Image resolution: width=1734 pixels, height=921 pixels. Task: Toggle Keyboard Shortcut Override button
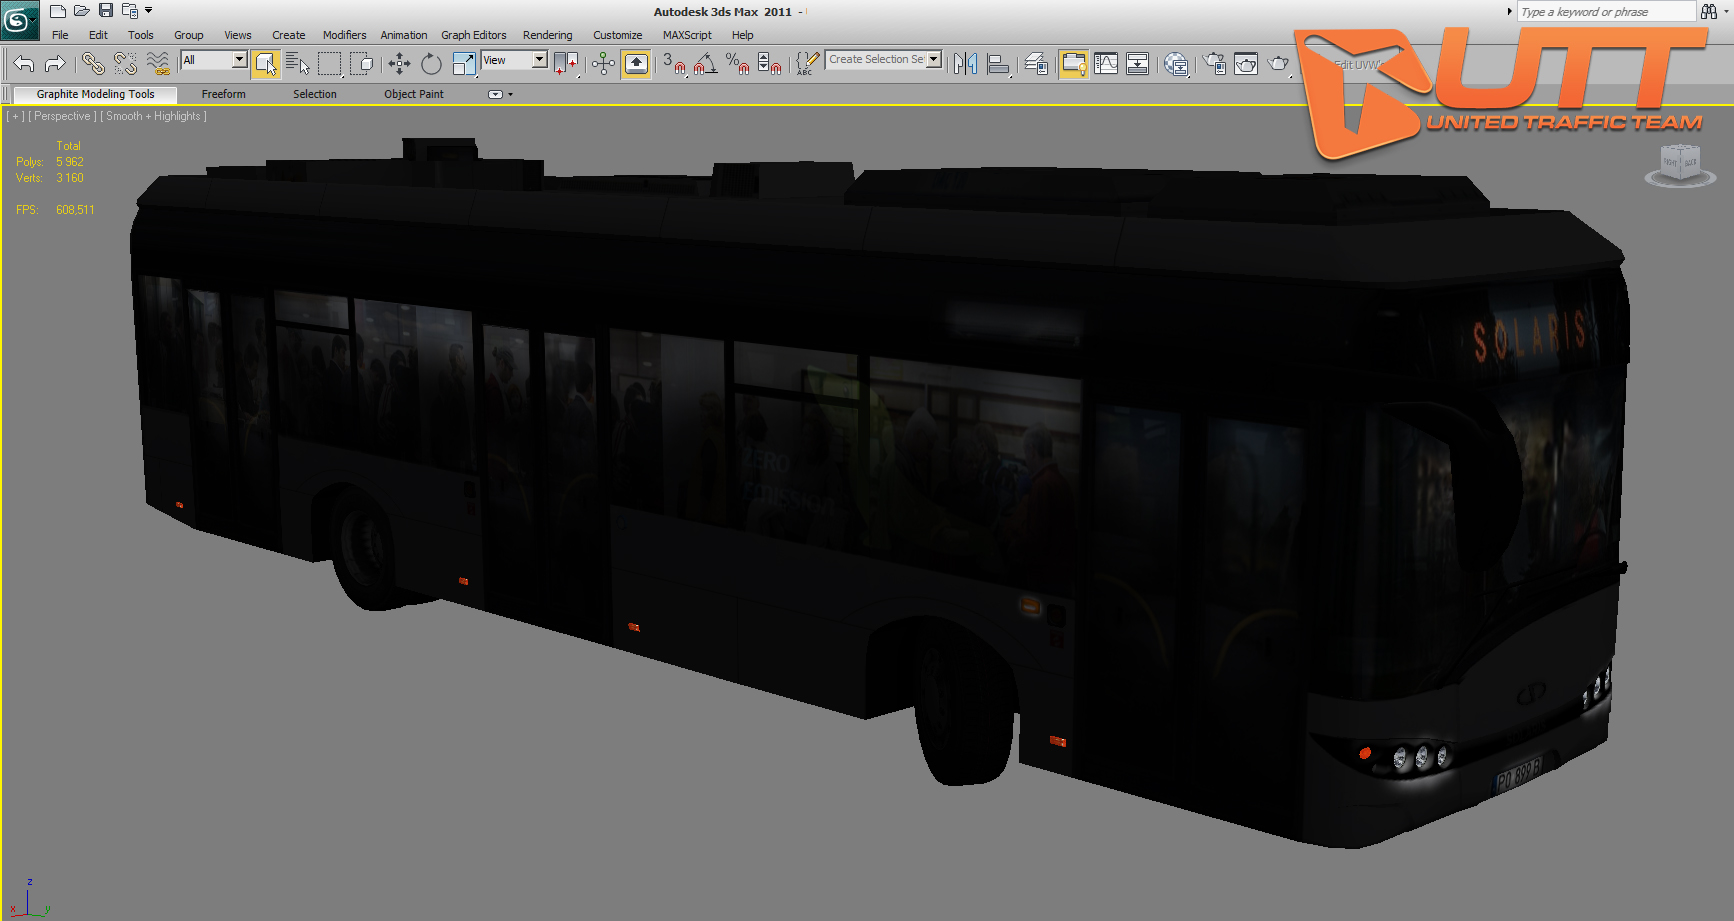click(636, 64)
